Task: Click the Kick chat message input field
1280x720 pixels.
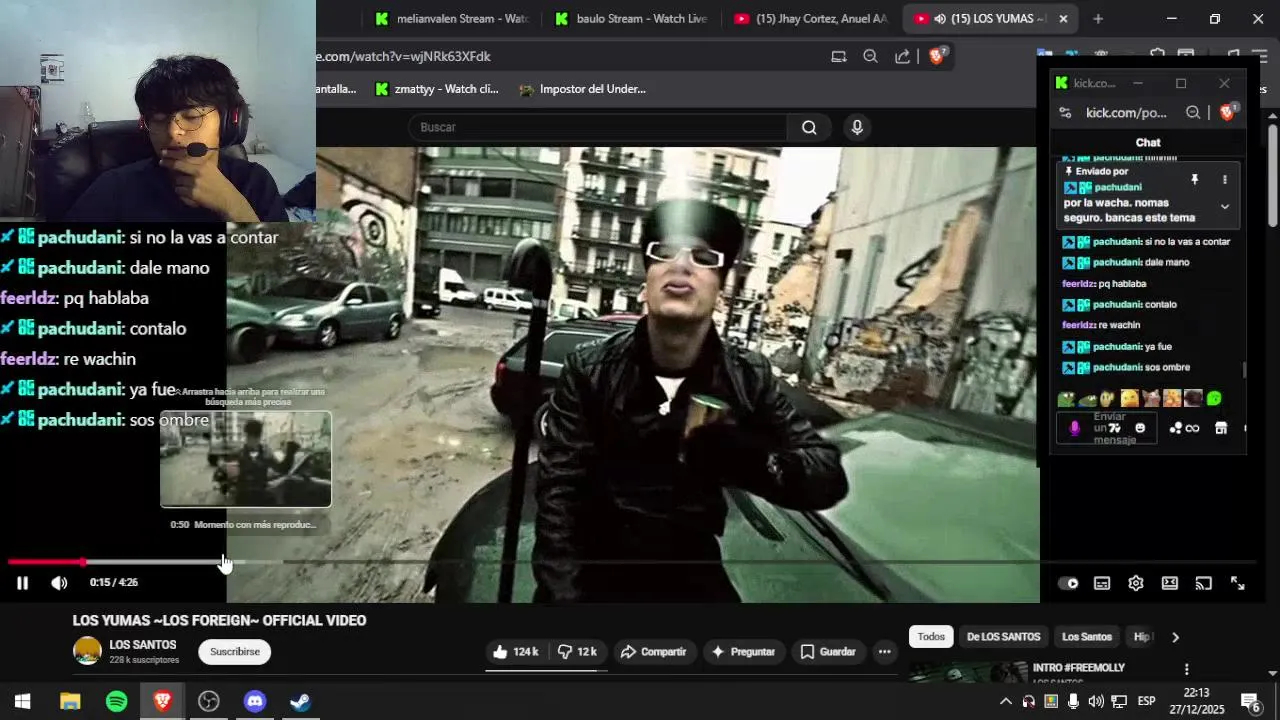Action: 1109,428
